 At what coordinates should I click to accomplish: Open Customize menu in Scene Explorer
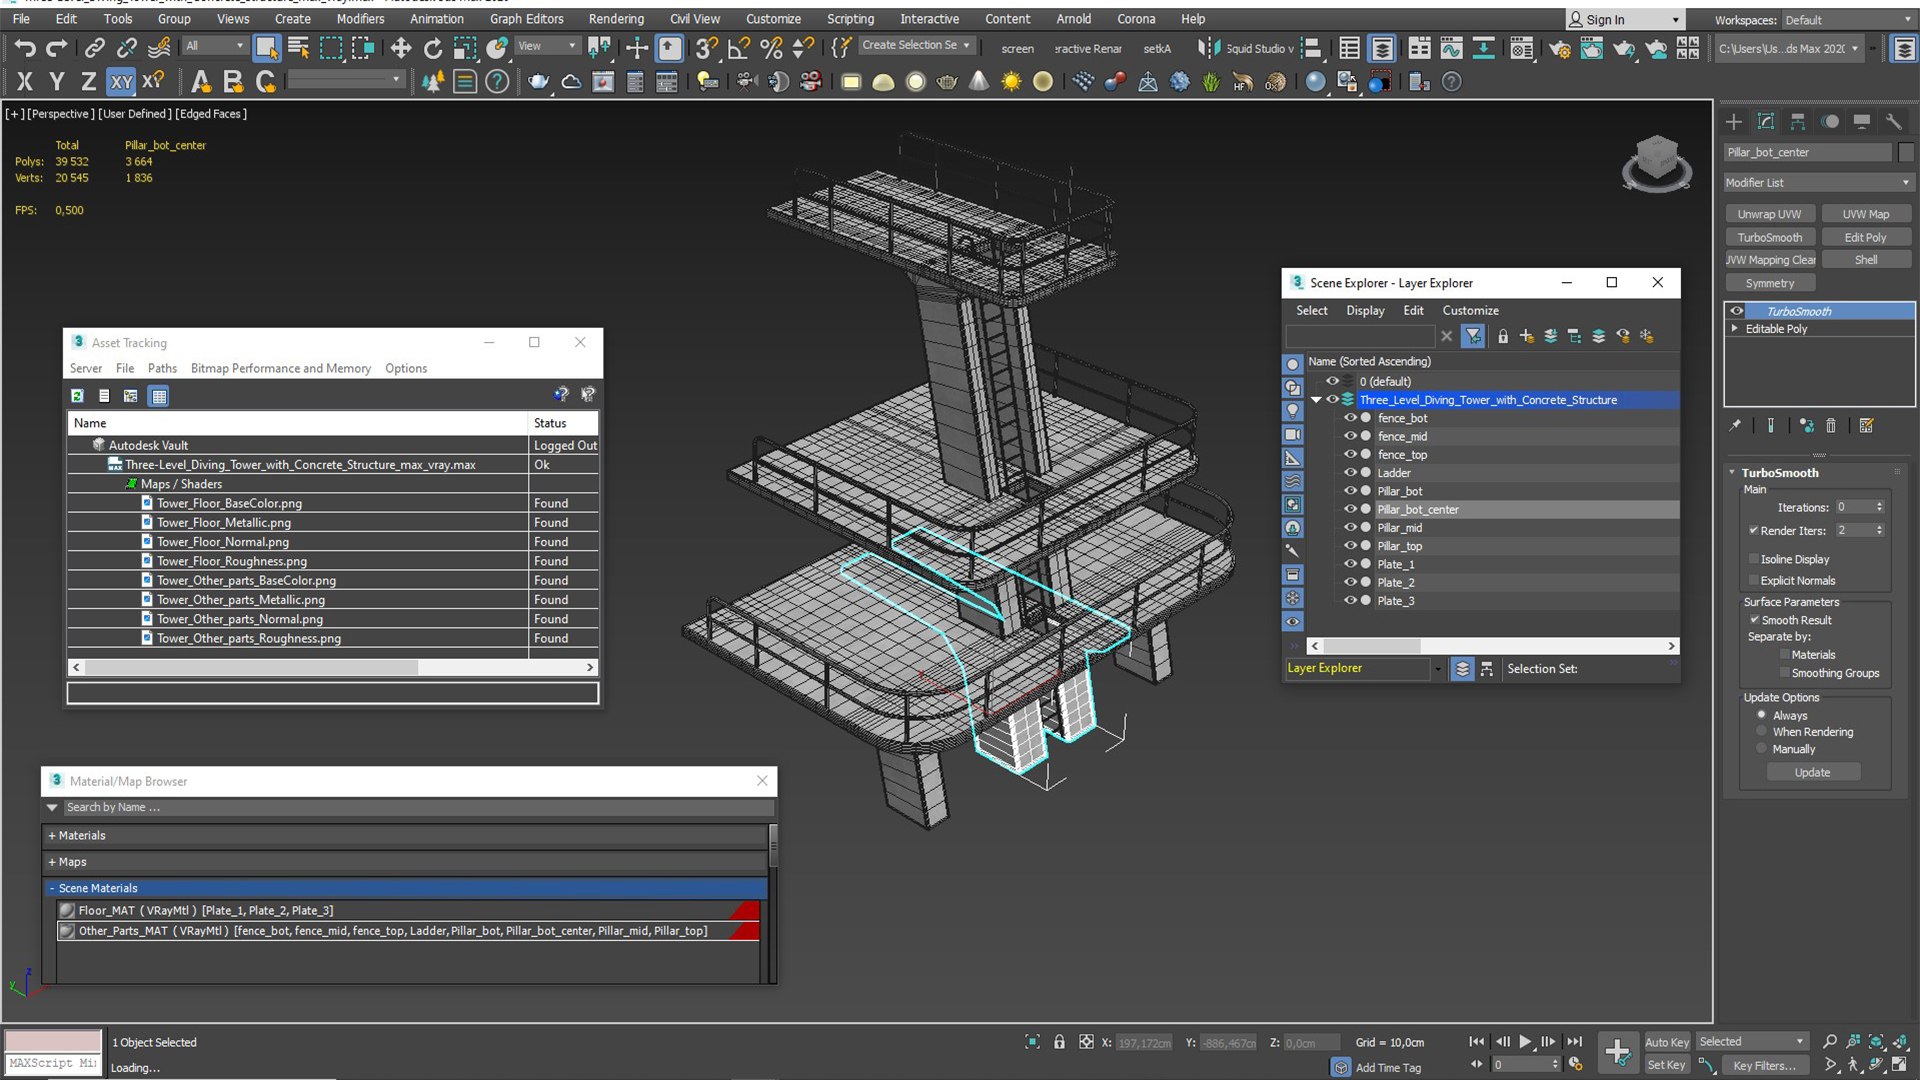coord(1470,310)
